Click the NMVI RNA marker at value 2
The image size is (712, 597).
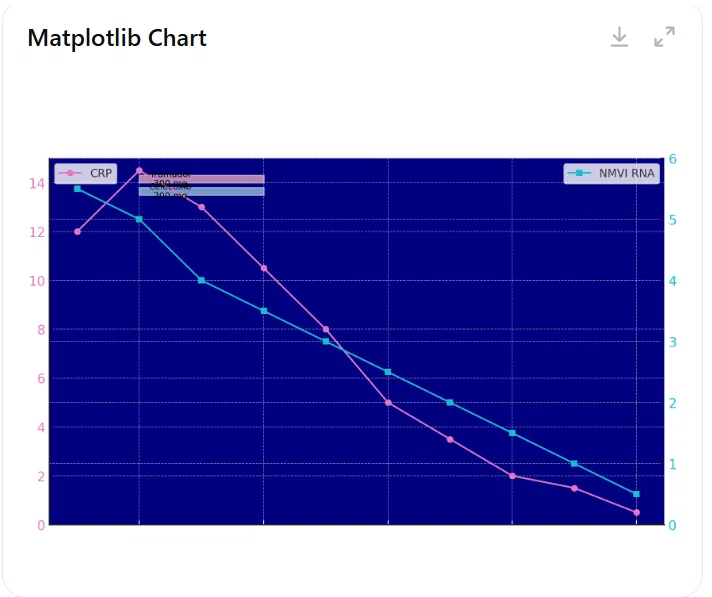(450, 402)
